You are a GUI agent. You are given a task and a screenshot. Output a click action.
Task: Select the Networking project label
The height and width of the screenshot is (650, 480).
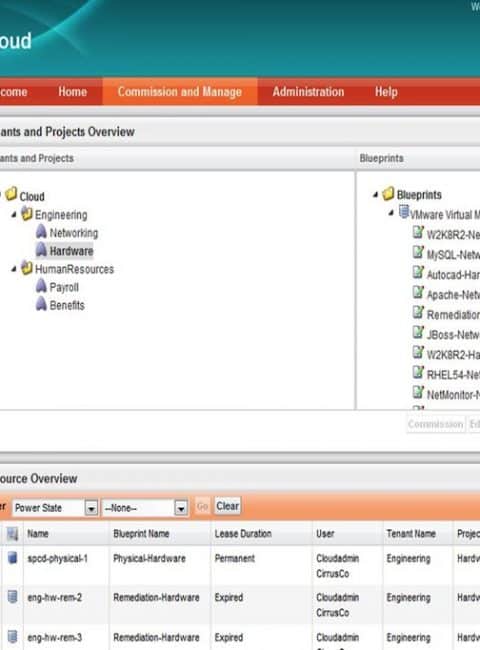click(74, 233)
